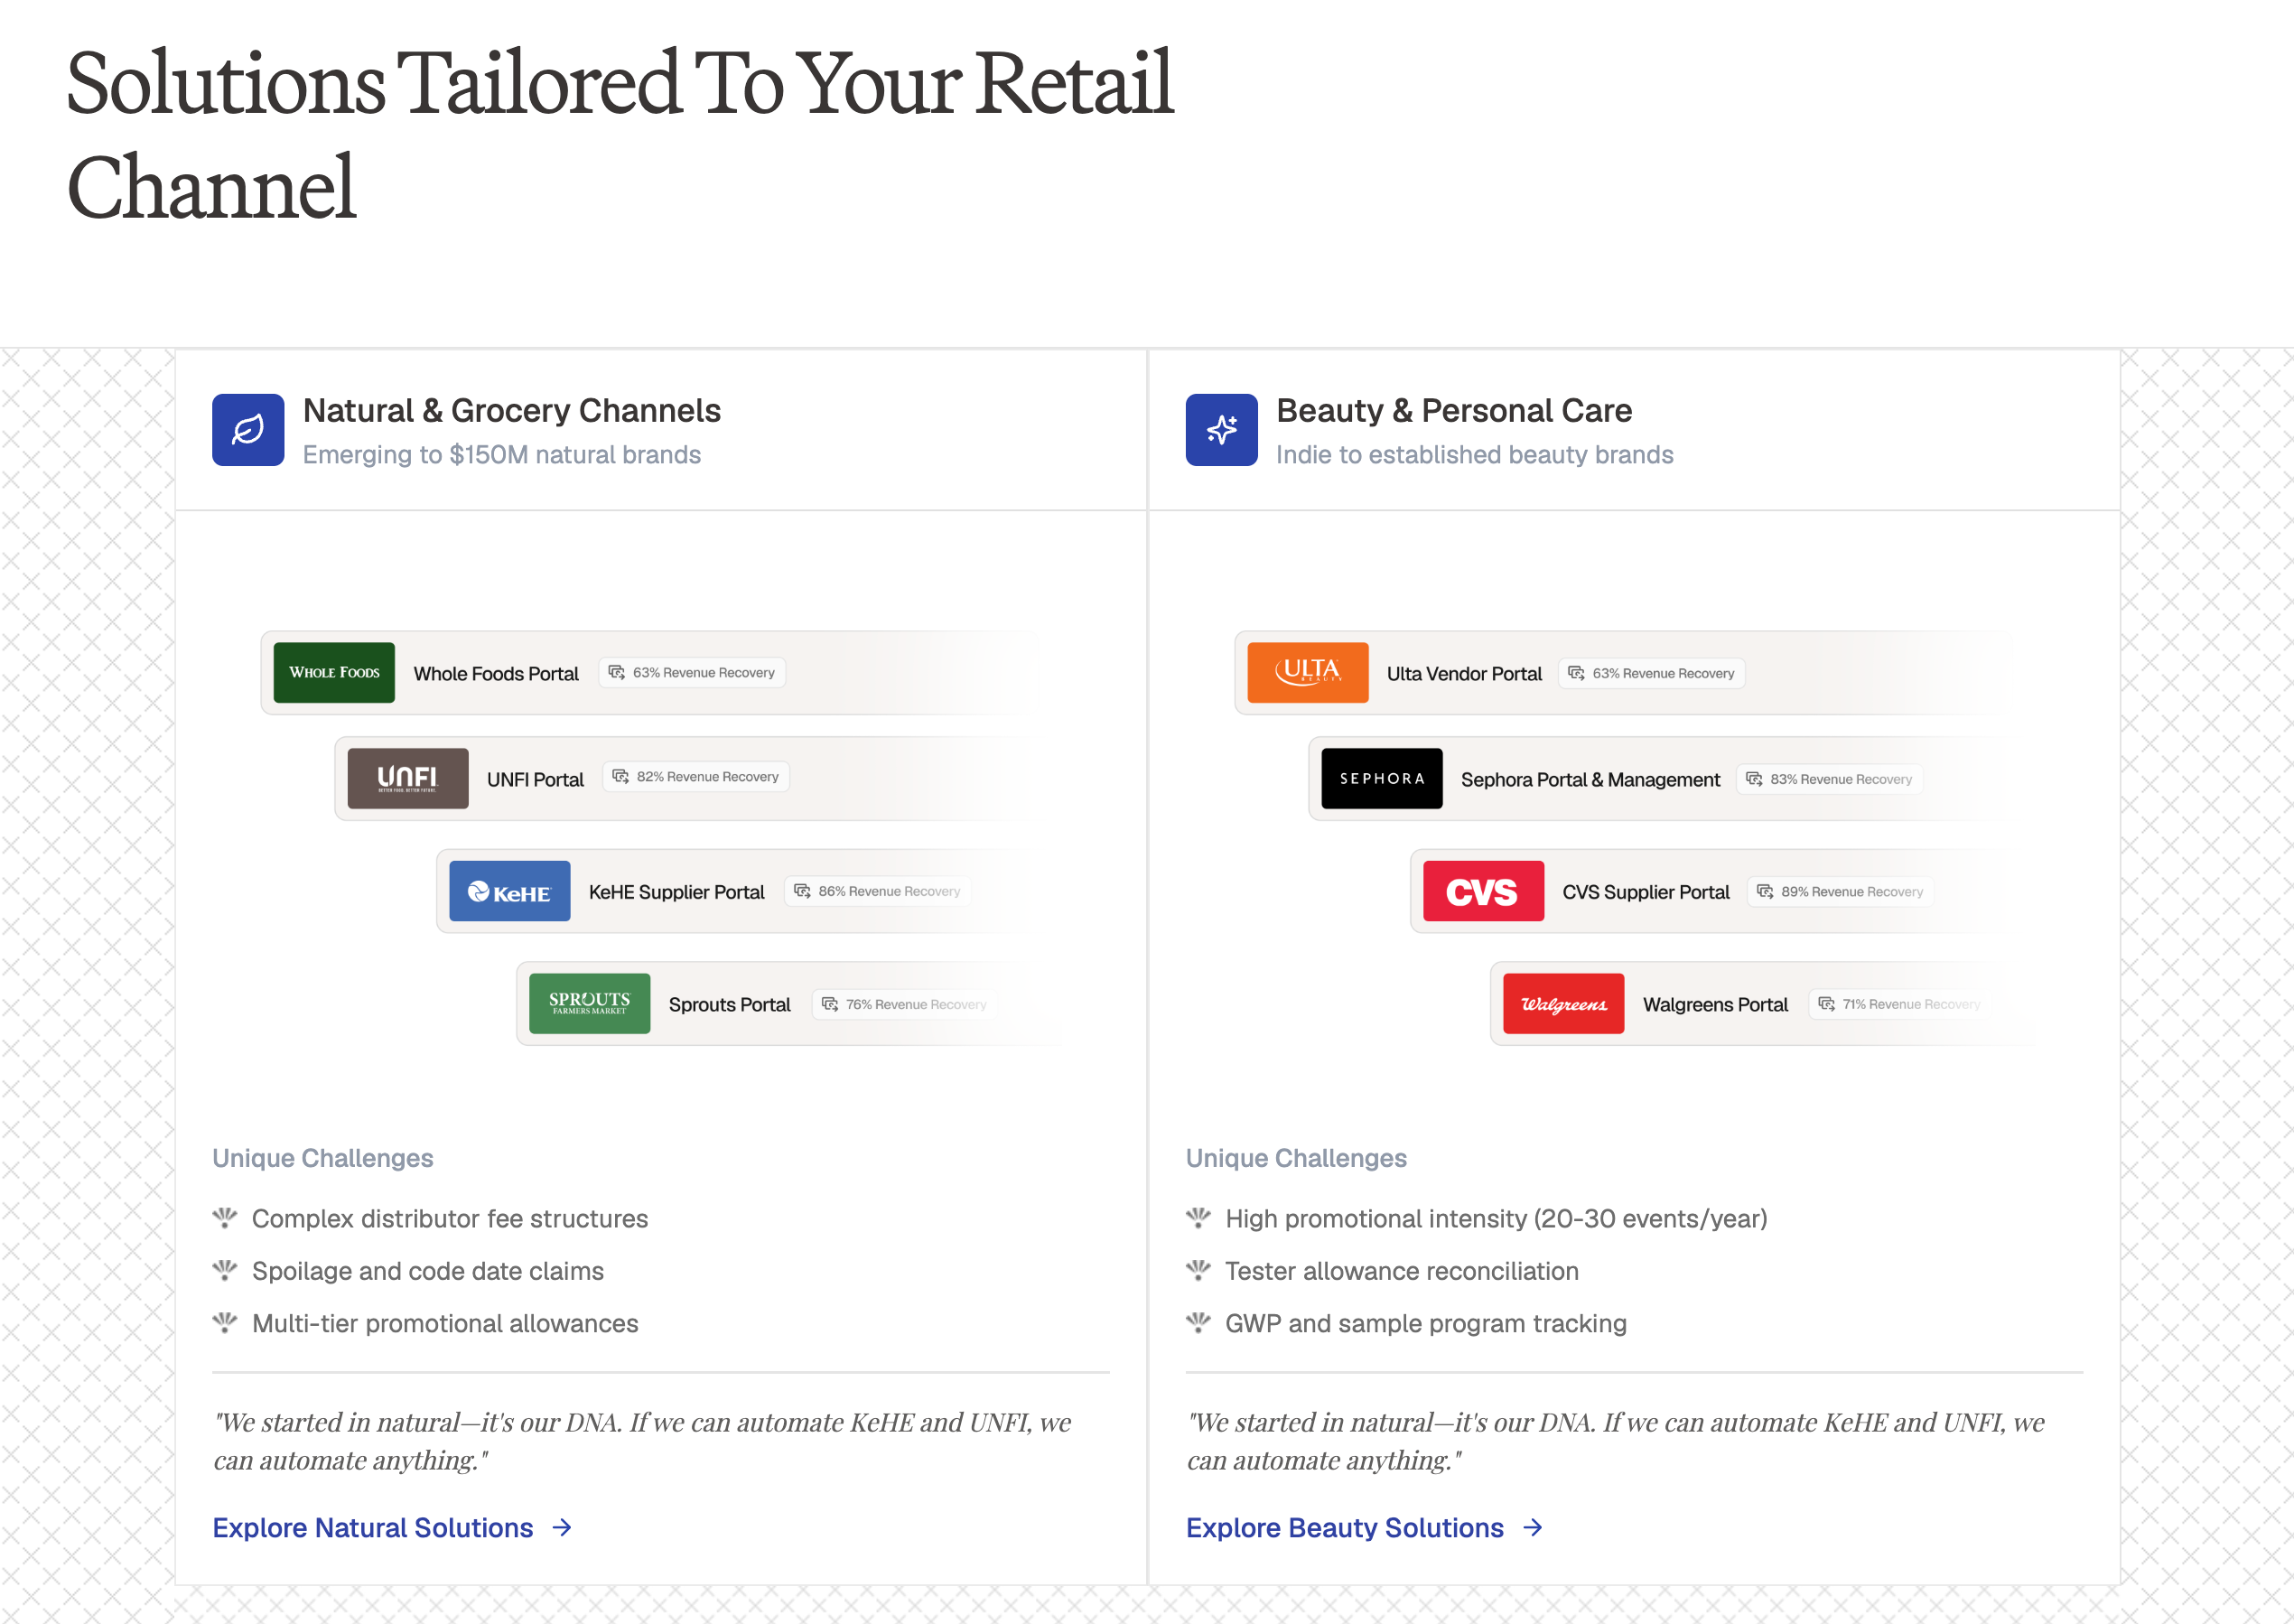This screenshot has width=2294, height=1624.
Task: Click the red CVS logo
Action: point(1483,891)
